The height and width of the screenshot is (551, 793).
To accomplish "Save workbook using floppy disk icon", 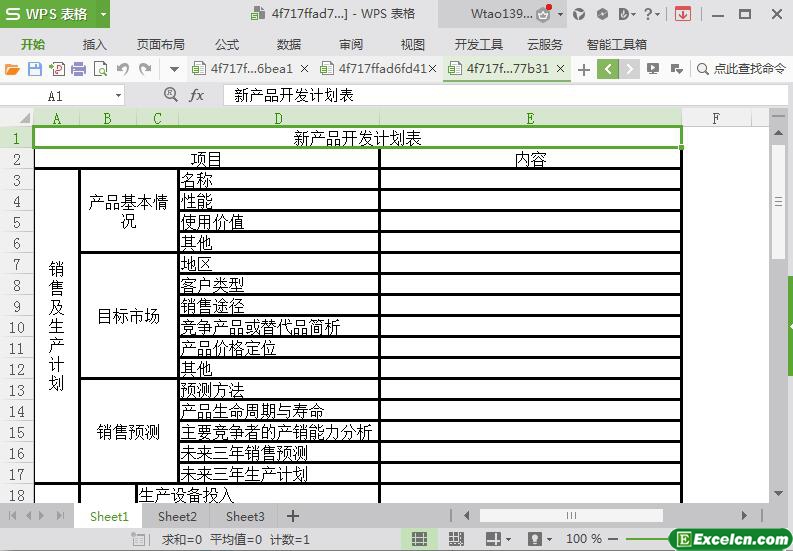I will (34, 69).
